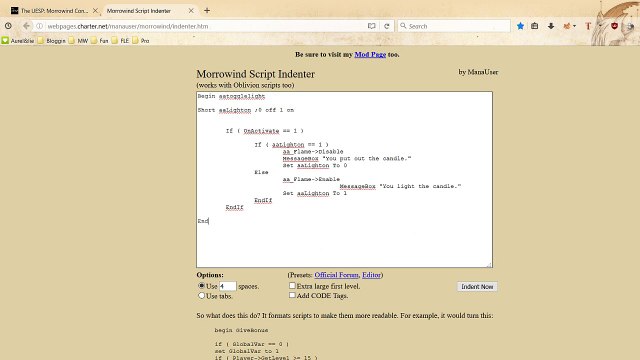Show site information icon in address bar
This screenshot has height=360, width=640.
pos(40,26)
